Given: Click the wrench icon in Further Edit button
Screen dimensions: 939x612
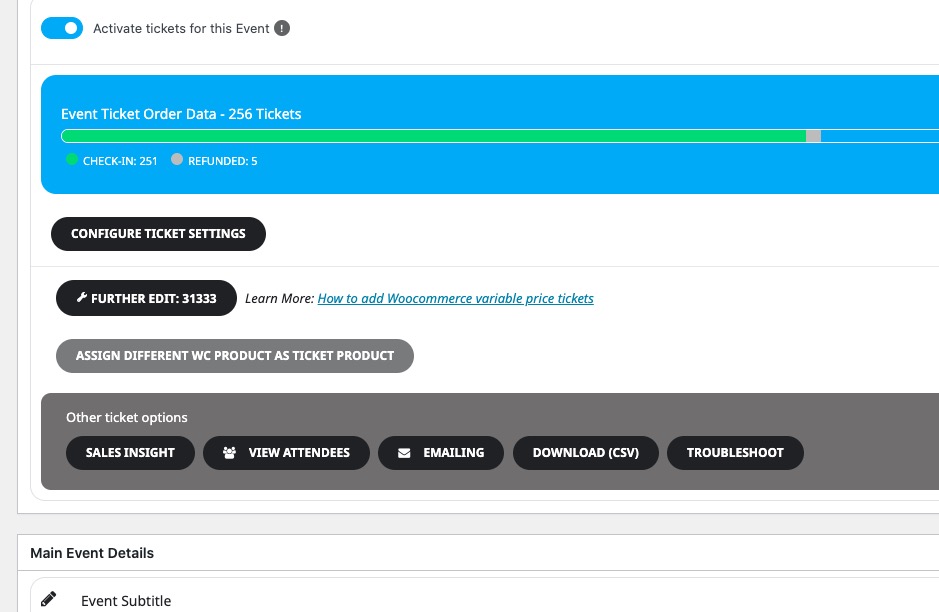Looking at the screenshot, I should coord(82,297).
